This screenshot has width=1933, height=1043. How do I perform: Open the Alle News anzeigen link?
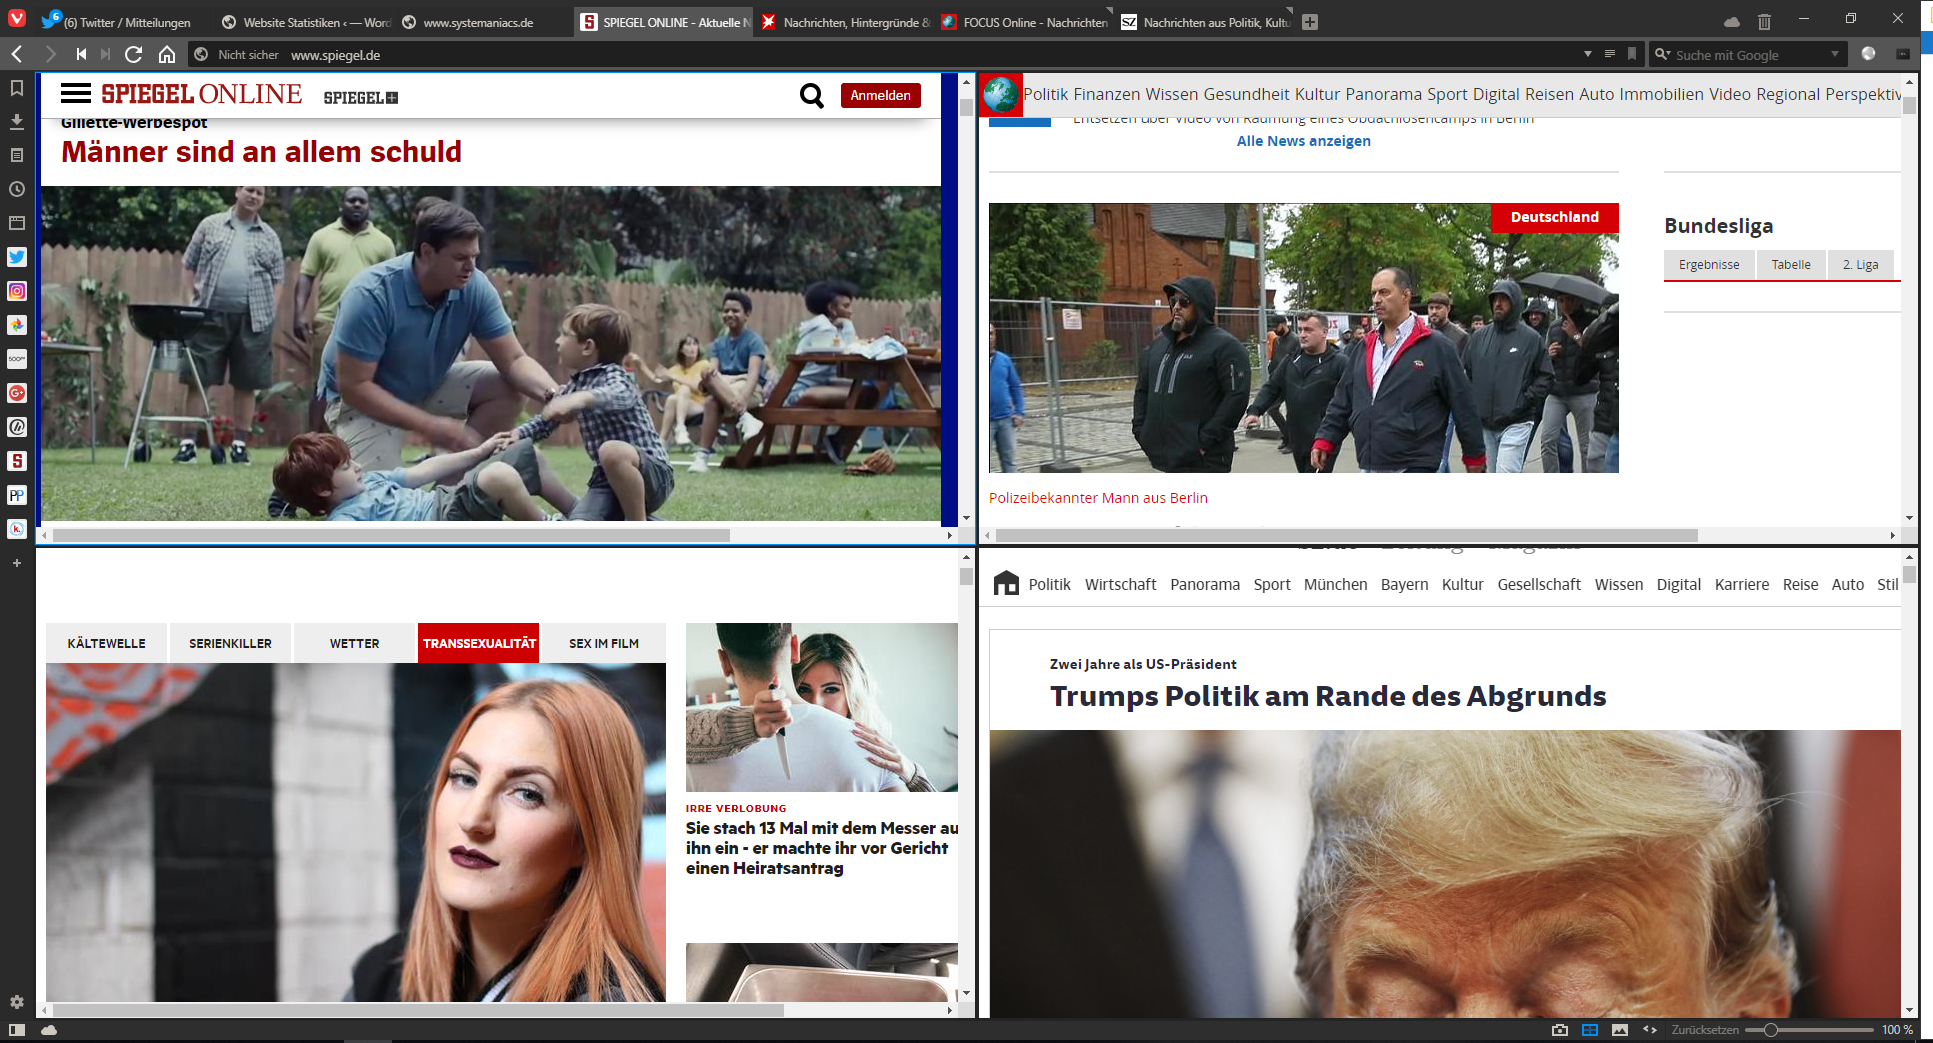(x=1303, y=141)
